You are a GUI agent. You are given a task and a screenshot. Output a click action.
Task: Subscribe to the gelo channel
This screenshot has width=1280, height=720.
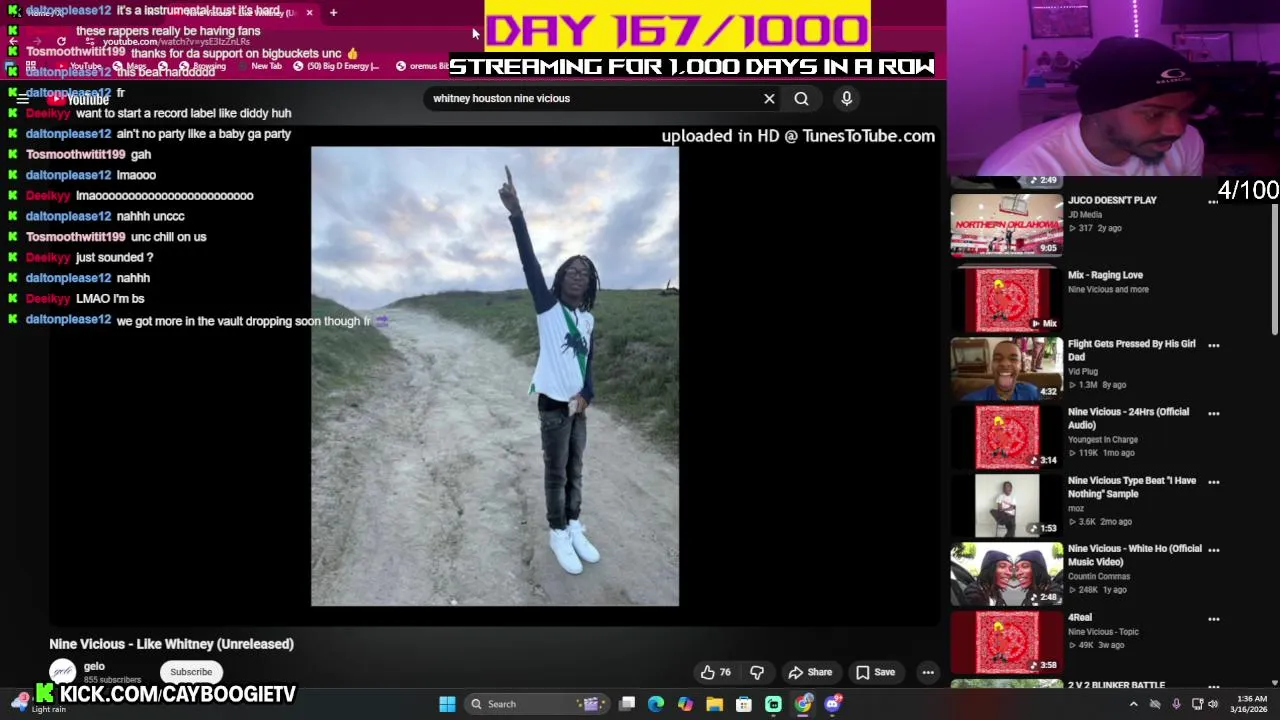pyautogui.click(x=191, y=672)
